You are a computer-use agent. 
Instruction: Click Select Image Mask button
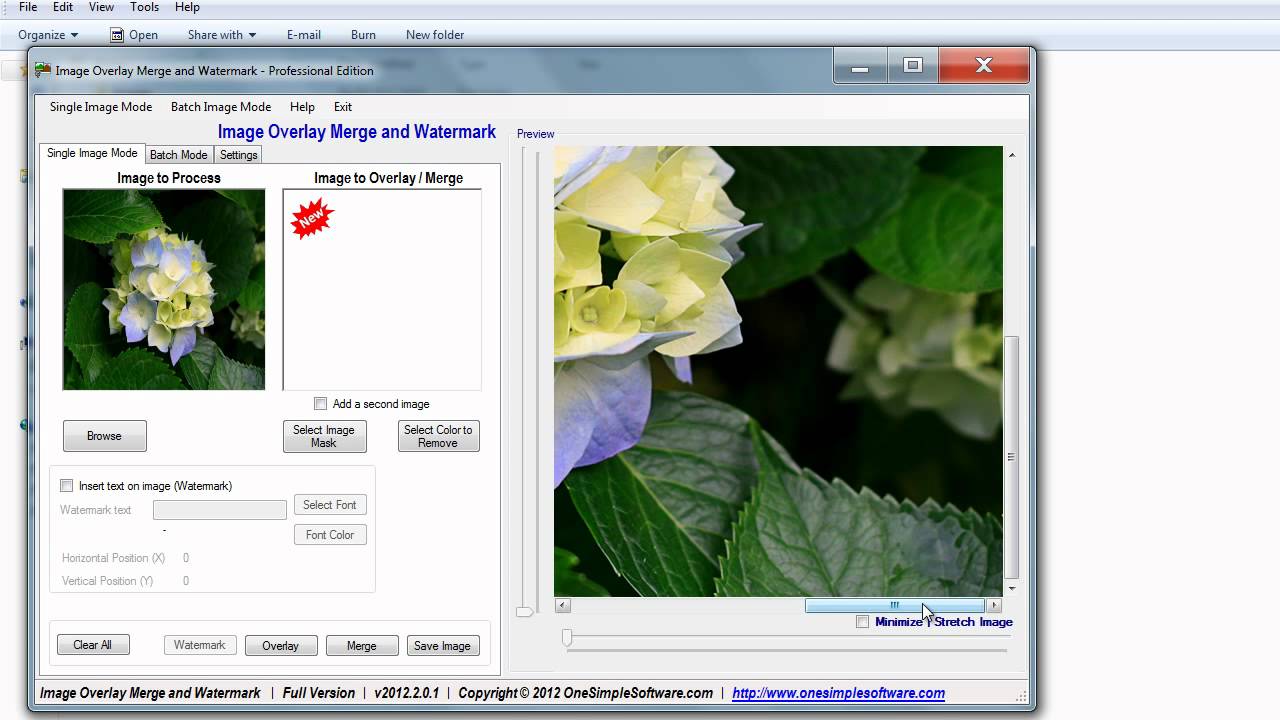tap(324, 436)
